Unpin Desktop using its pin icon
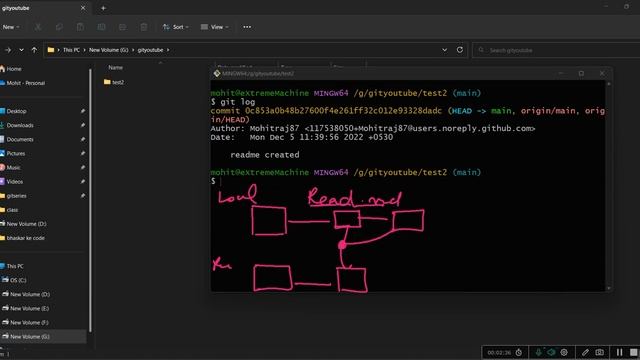 coord(83,111)
